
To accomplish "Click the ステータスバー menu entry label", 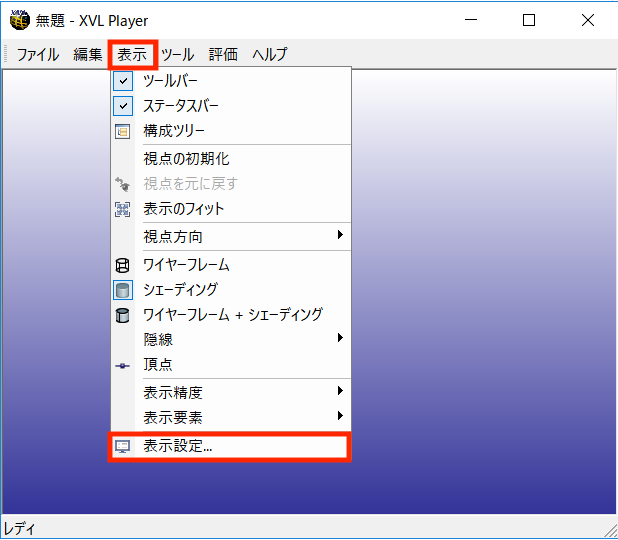I will click(x=181, y=106).
